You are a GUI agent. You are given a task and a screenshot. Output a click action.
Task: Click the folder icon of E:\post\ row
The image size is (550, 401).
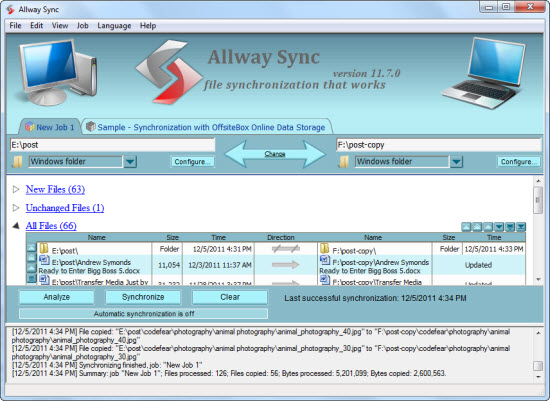[44, 248]
